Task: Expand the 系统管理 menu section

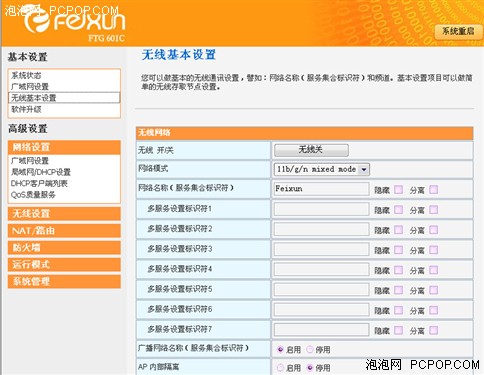Action: (x=64, y=282)
